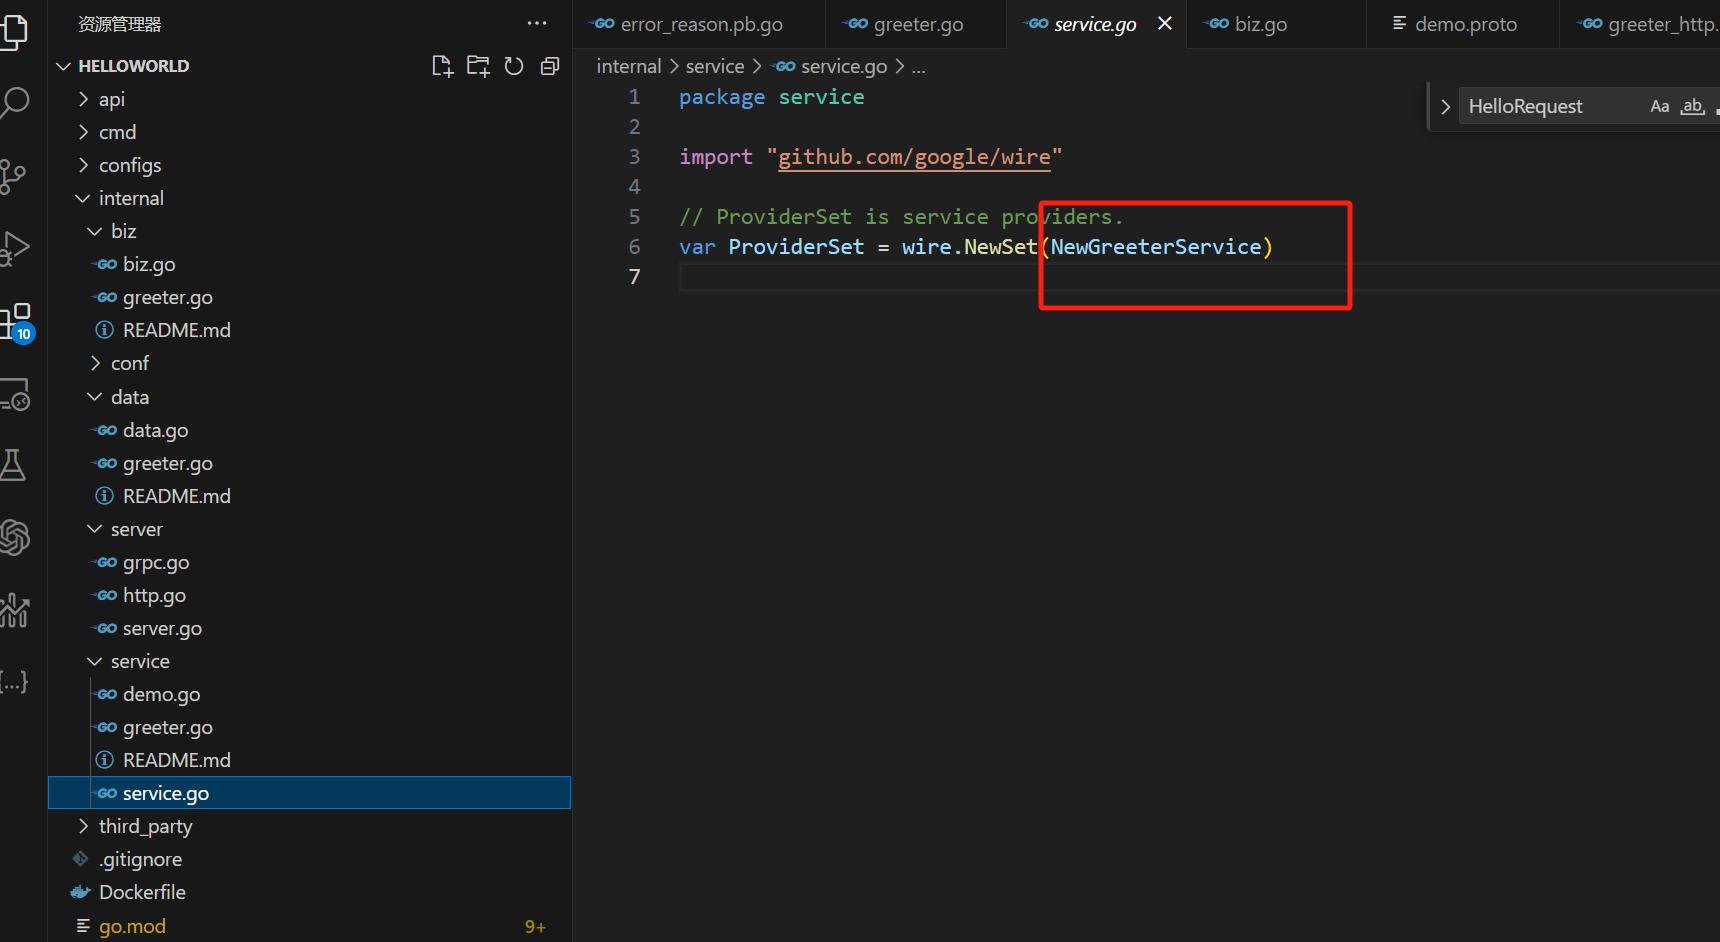Open Run and Debug view
Image resolution: width=1720 pixels, height=942 pixels.
pos(14,248)
